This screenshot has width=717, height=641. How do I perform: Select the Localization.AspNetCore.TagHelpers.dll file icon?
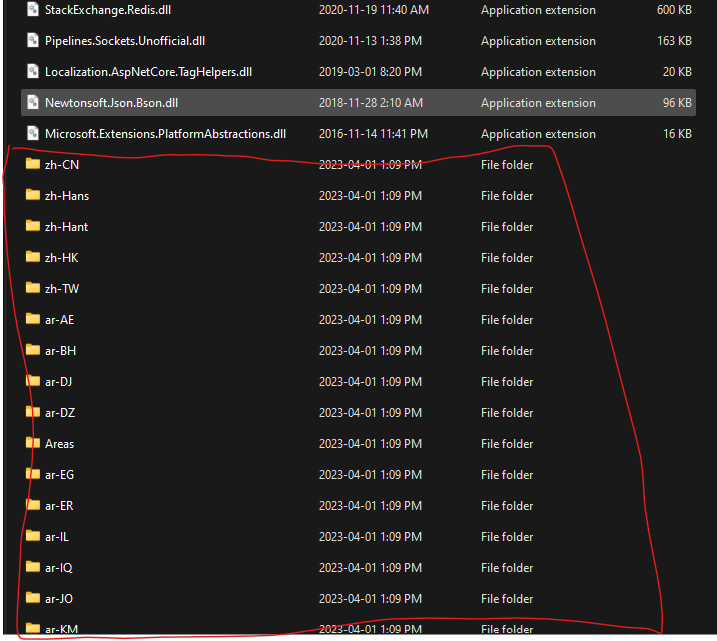point(33,72)
